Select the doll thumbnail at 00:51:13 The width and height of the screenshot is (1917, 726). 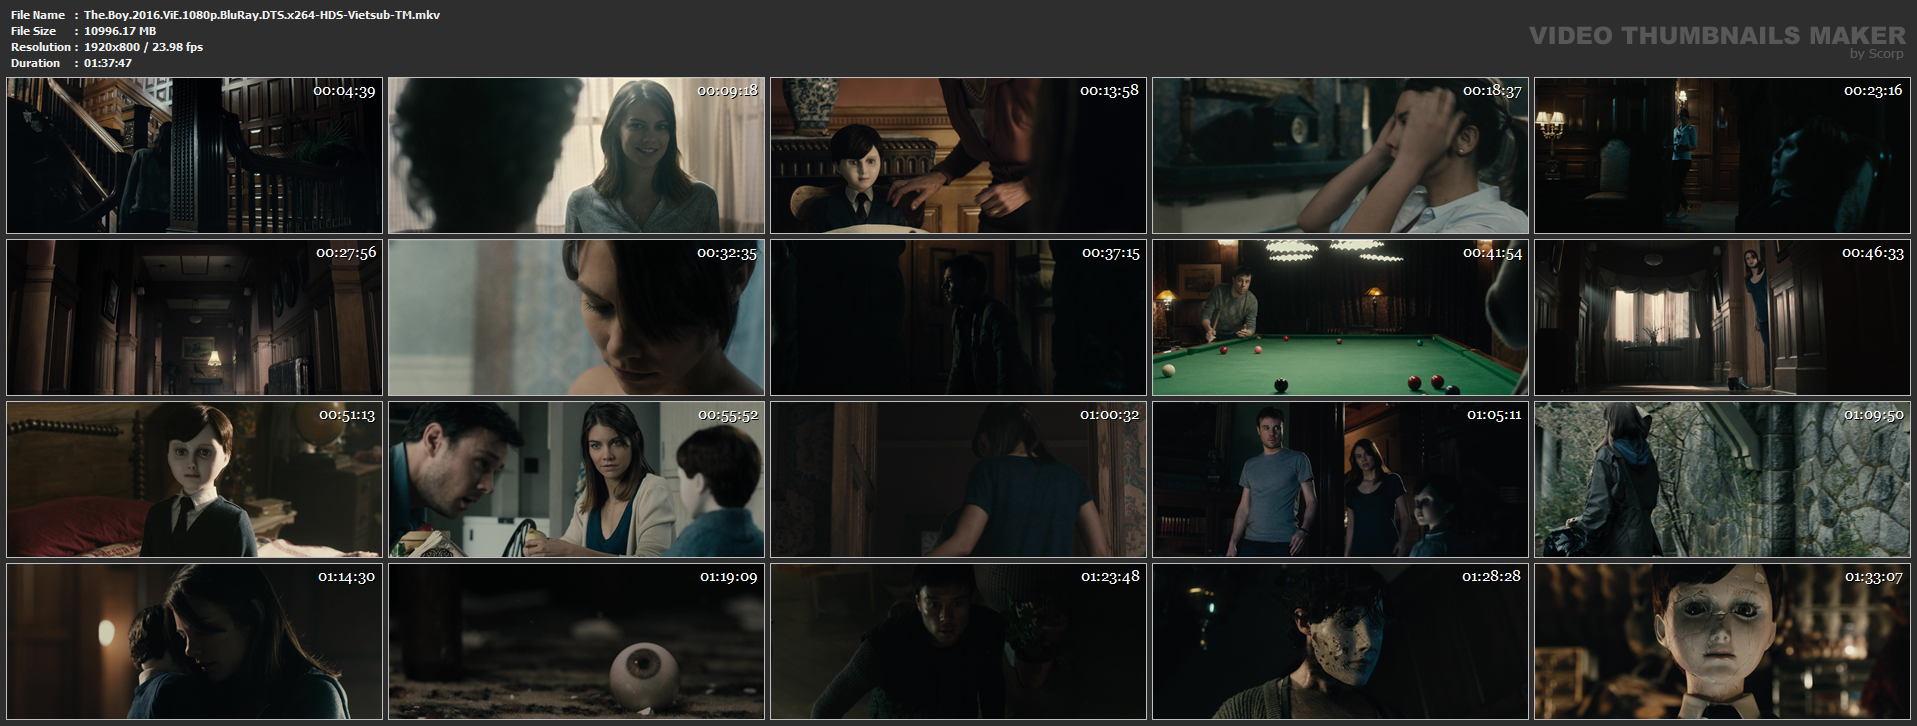(194, 480)
